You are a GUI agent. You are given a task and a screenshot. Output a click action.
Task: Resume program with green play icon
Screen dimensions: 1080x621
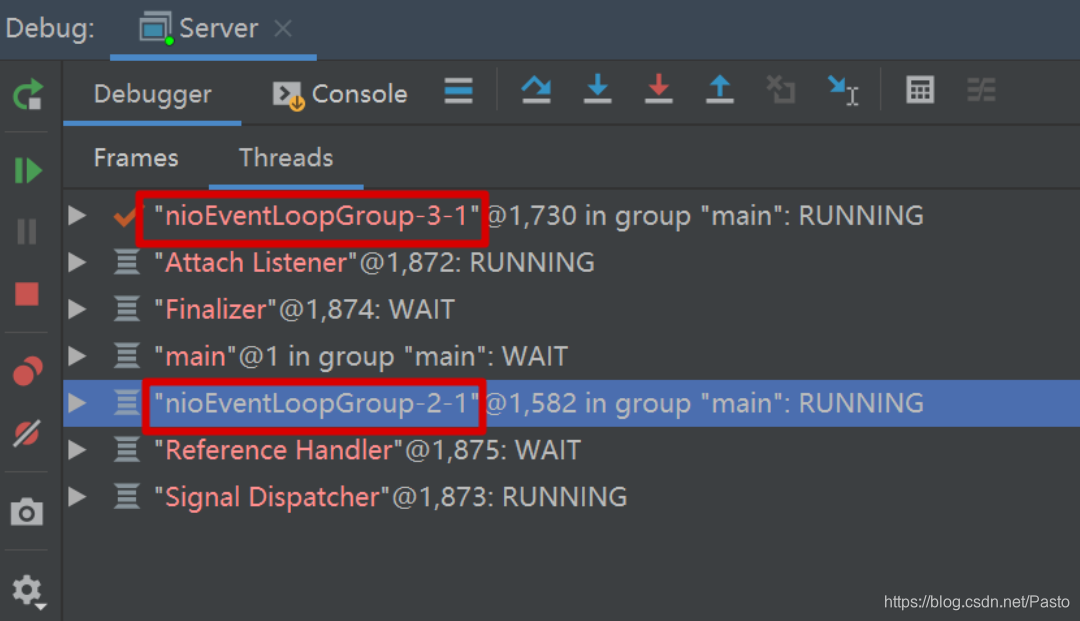coord(28,170)
